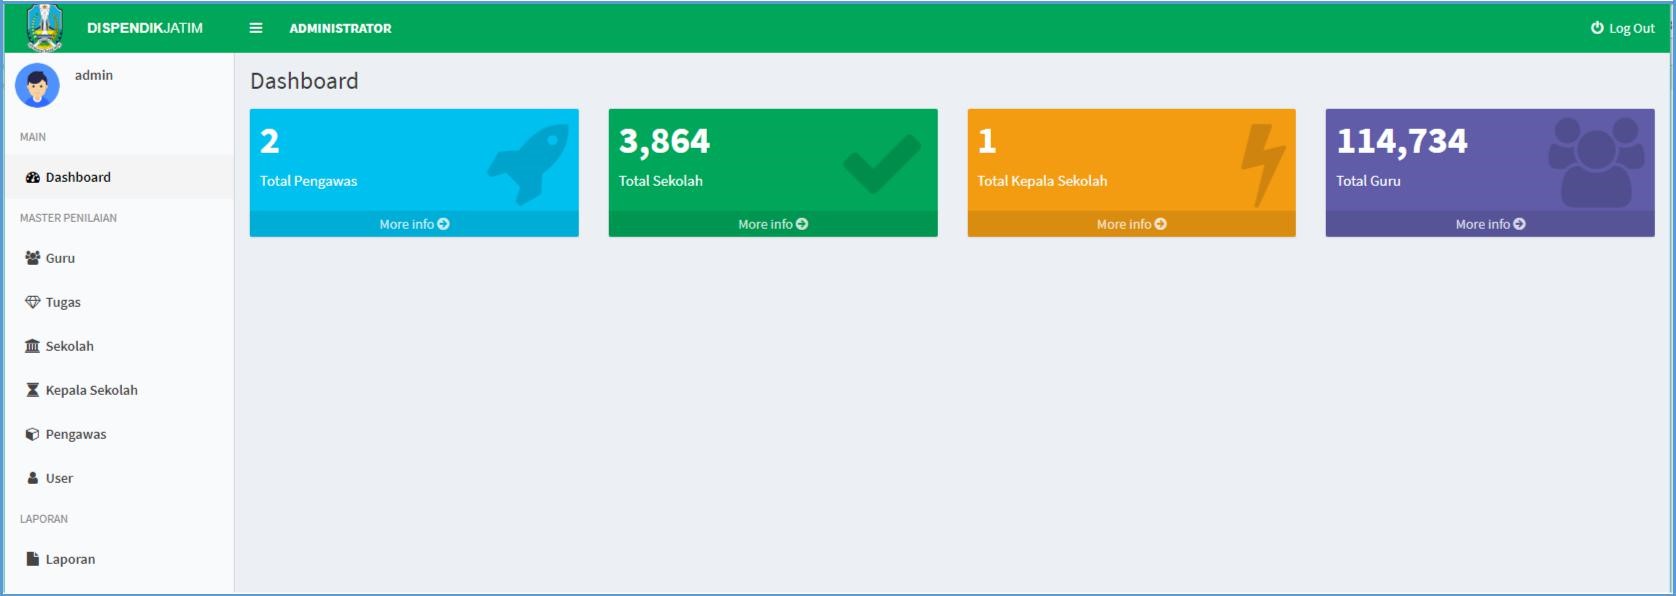Go to Sekolah master page
The image size is (1676, 596).
tap(69, 346)
